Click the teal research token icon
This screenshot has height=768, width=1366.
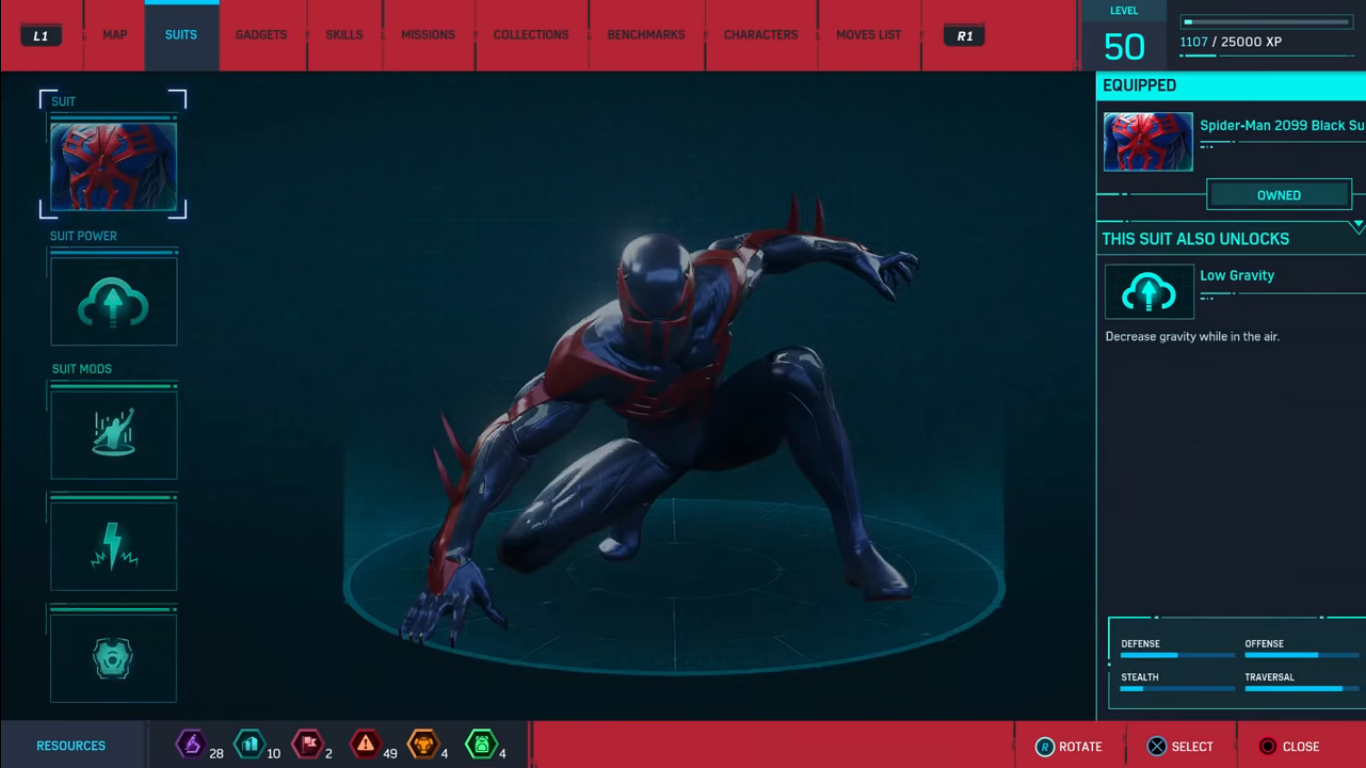(x=250, y=745)
